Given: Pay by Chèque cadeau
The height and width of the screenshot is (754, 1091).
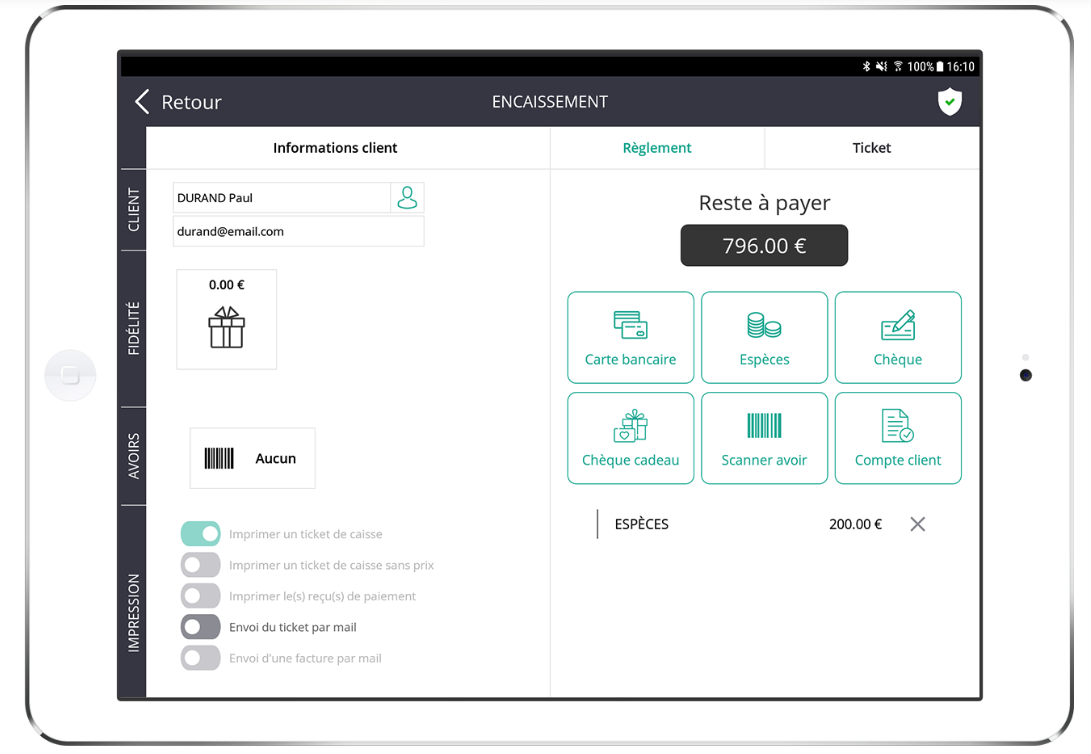Looking at the screenshot, I should coord(630,438).
